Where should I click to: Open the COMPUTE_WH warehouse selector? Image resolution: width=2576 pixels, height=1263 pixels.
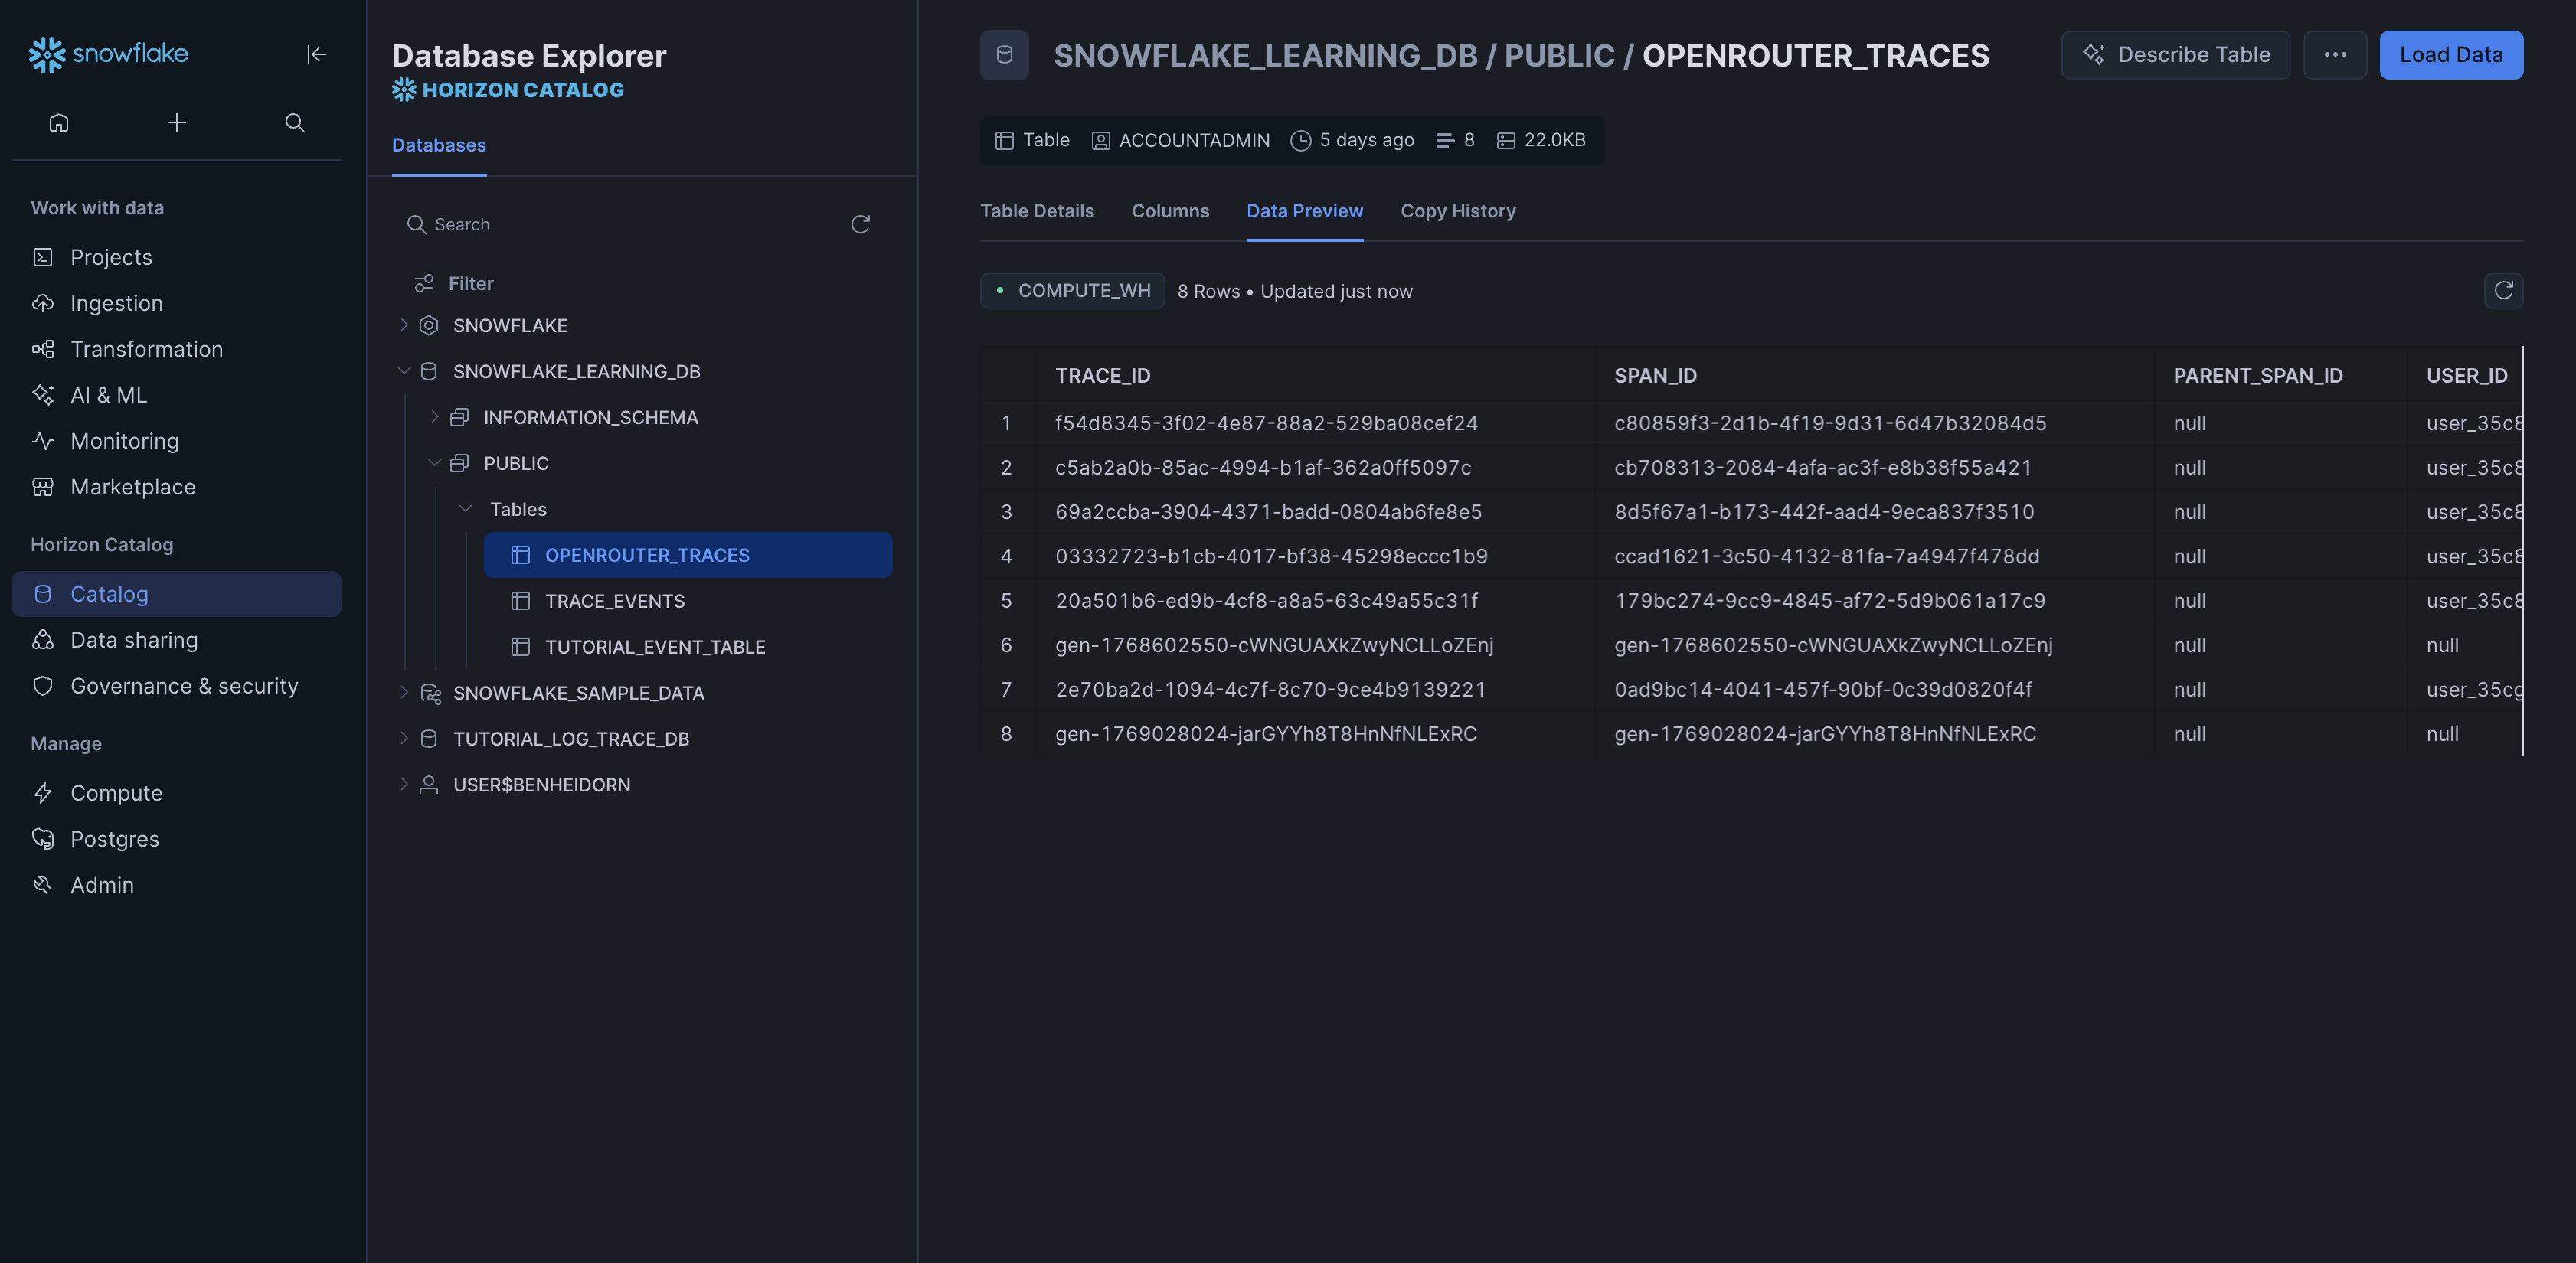(x=1072, y=291)
